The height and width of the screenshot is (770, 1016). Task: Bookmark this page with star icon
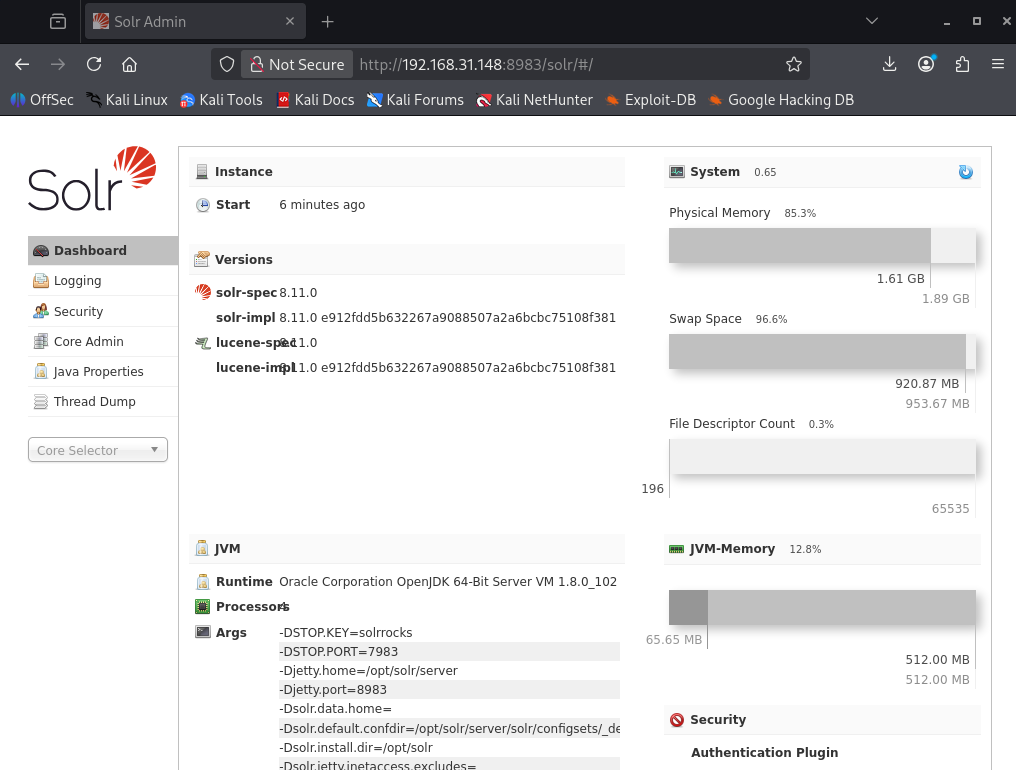click(x=794, y=64)
